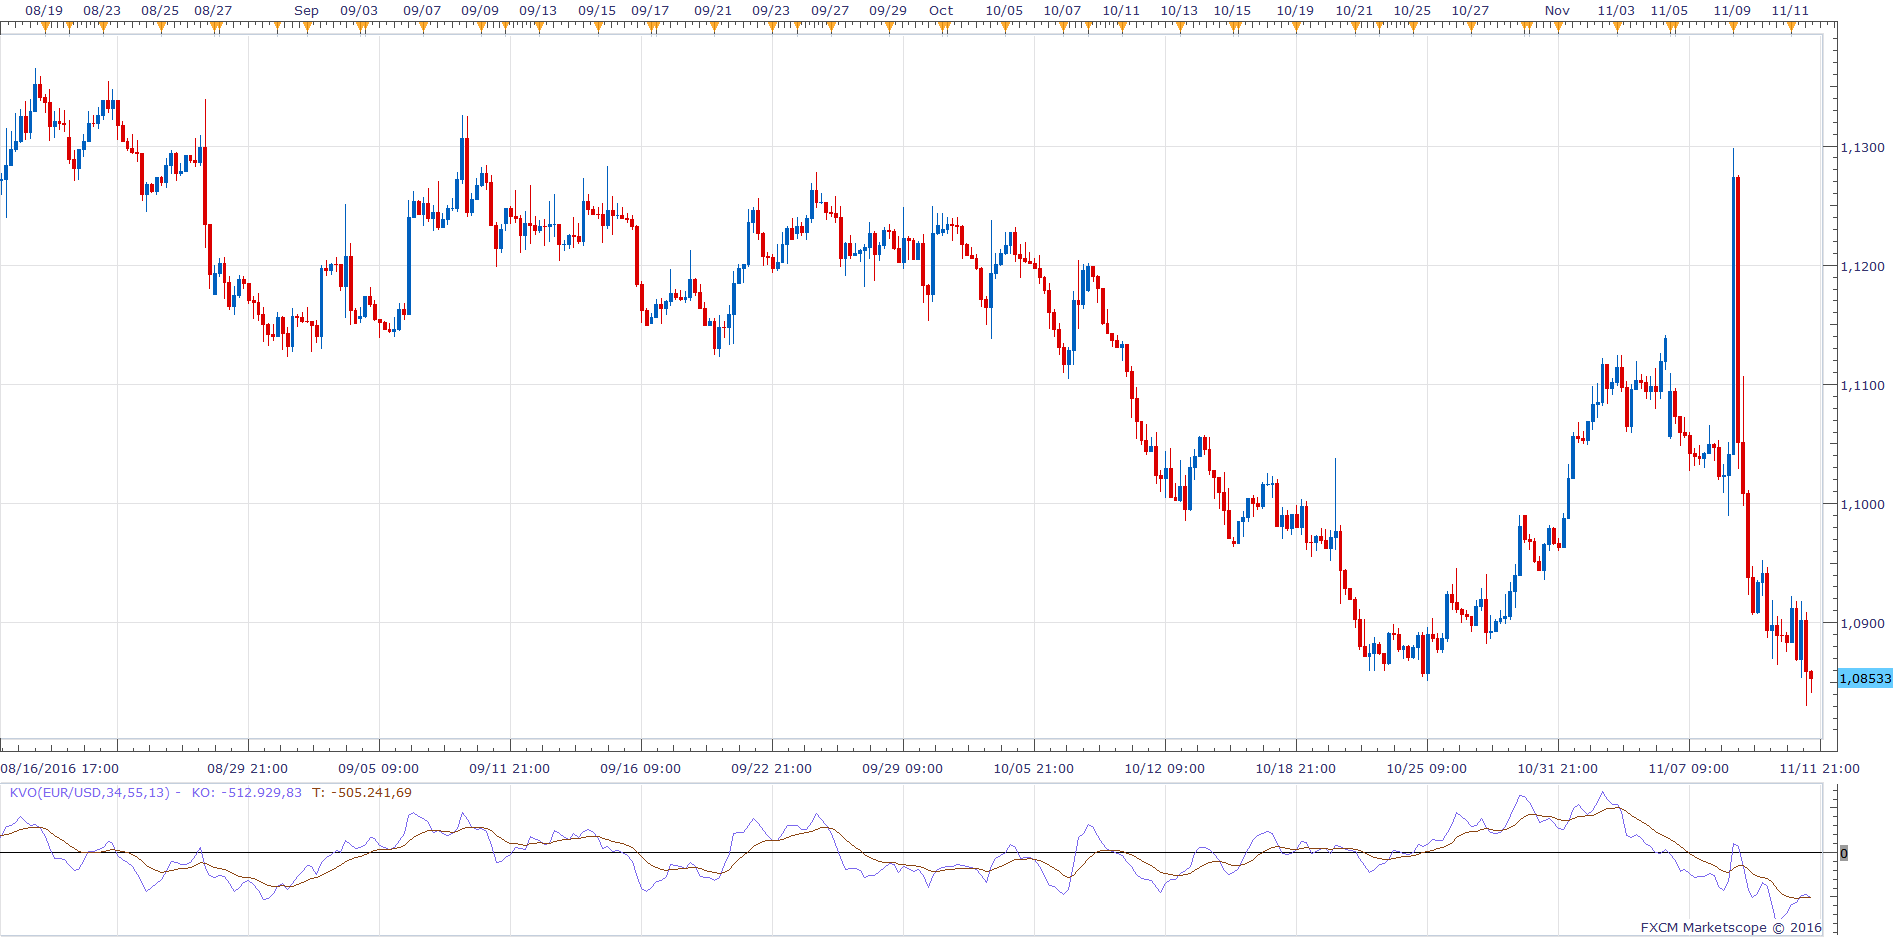Image resolution: width=1903 pixels, height=937 pixels.
Task: Click the orange marker under 11/09
Action: coord(1733,27)
